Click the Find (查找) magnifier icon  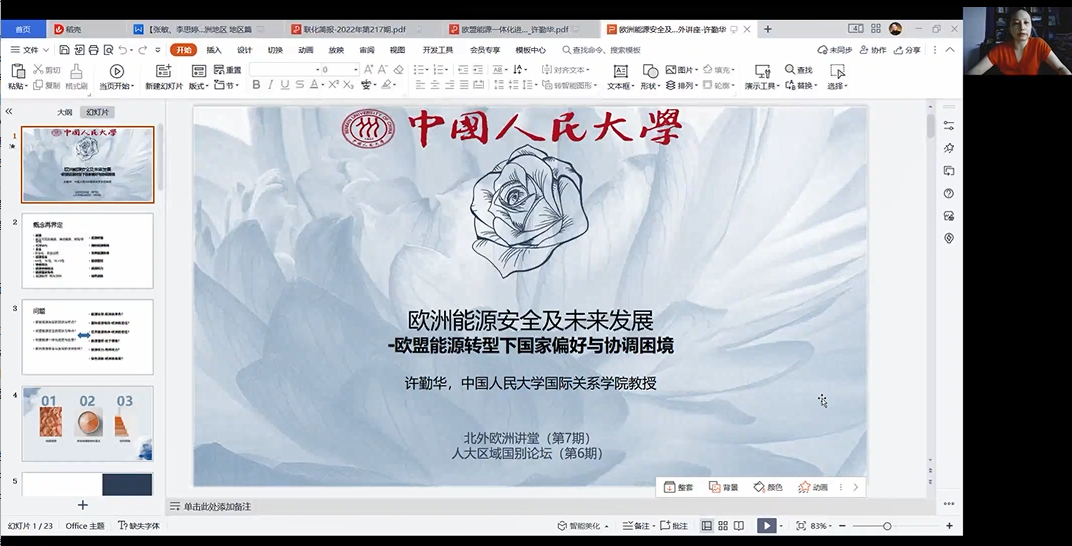[x=790, y=70]
